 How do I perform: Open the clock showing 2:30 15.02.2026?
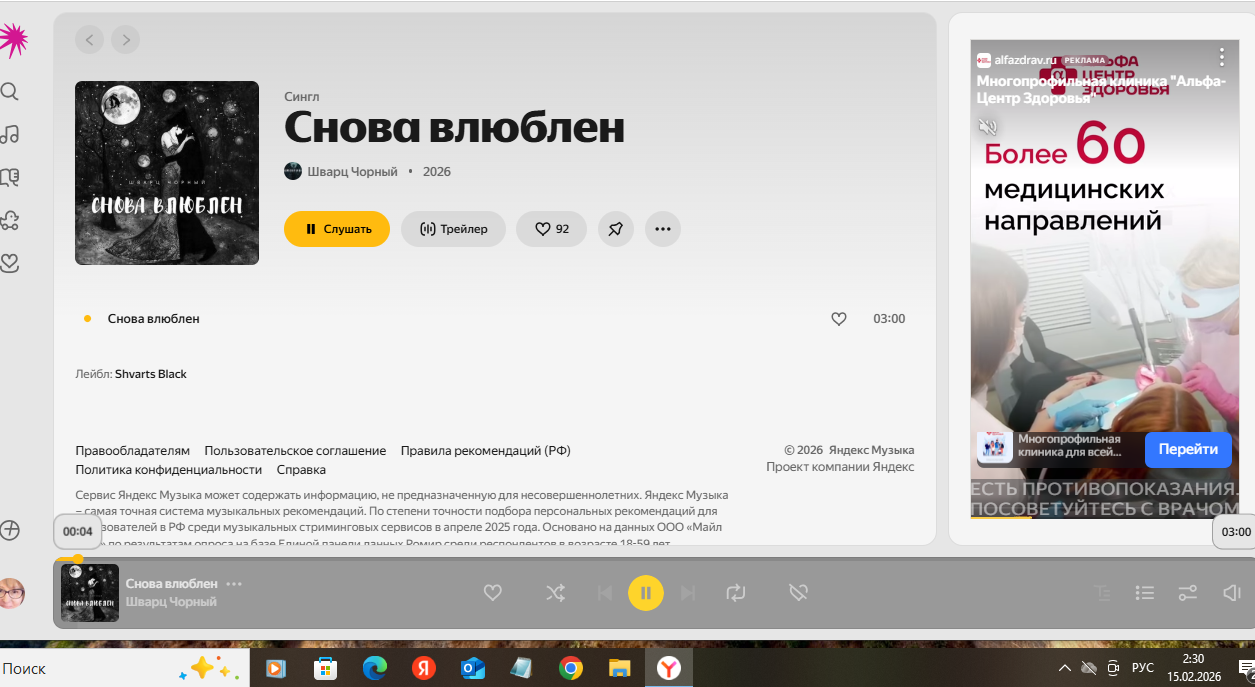click(x=1193, y=668)
